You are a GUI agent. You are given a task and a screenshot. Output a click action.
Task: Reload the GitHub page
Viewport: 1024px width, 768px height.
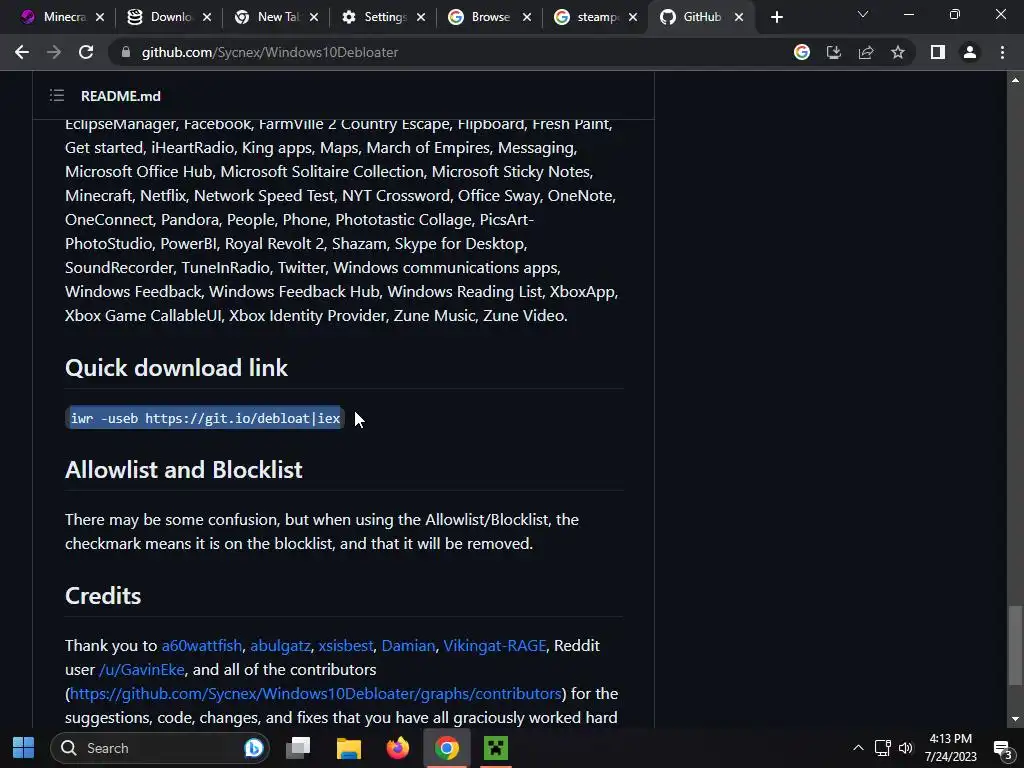86,52
